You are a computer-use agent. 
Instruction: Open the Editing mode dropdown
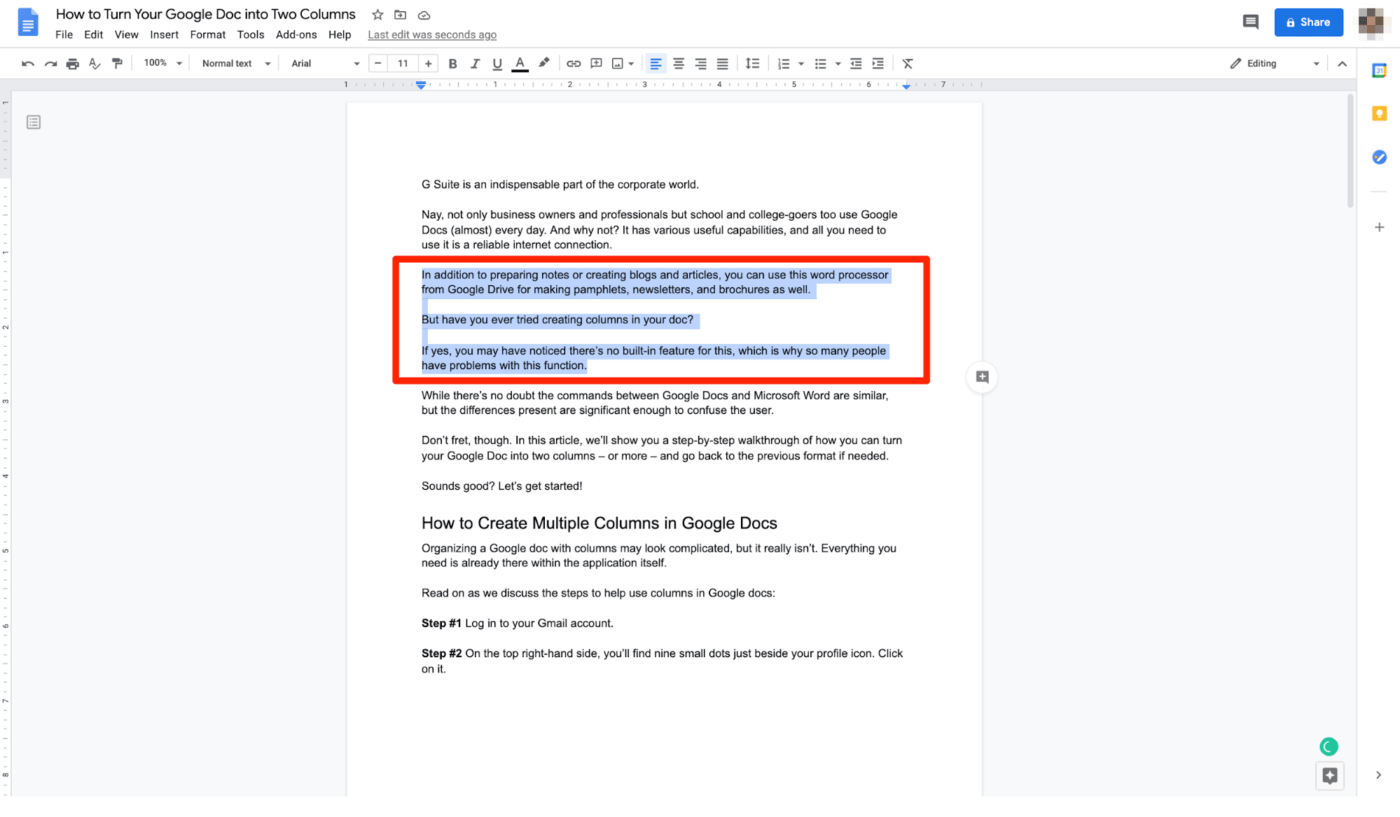pos(1275,63)
